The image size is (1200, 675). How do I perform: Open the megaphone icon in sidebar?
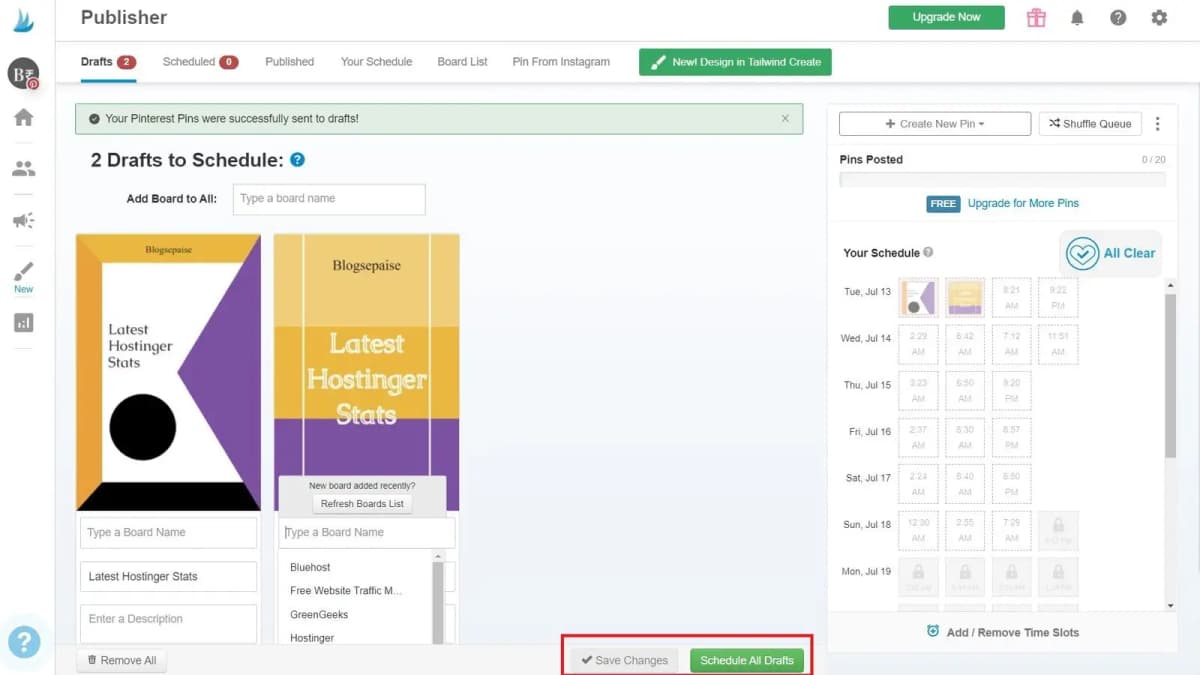click(23, 221)
